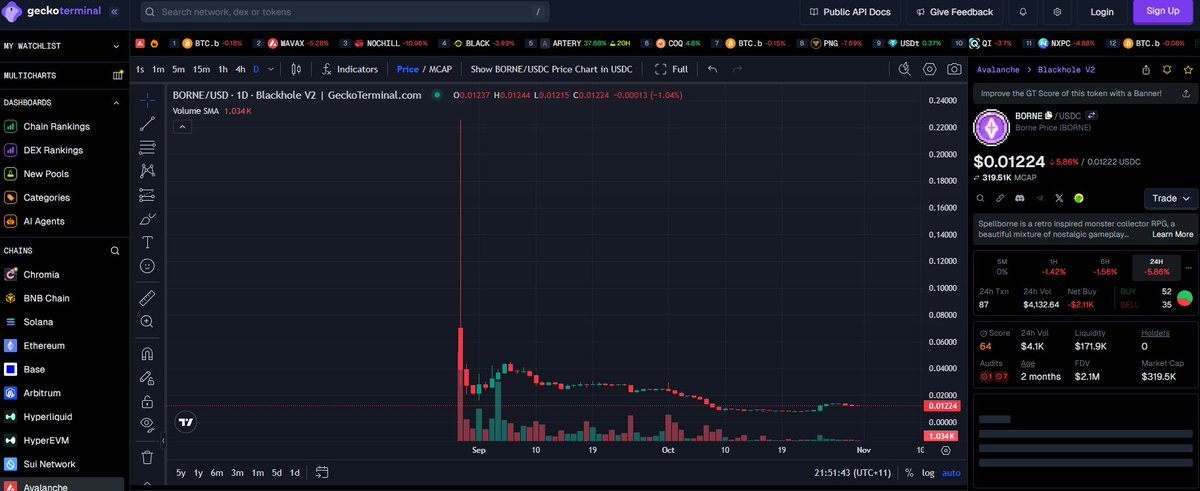The width and height of the screenshot is (1200, 491).
Task: Collapse the left sidebar with double chevron
Action: point(114,12)
